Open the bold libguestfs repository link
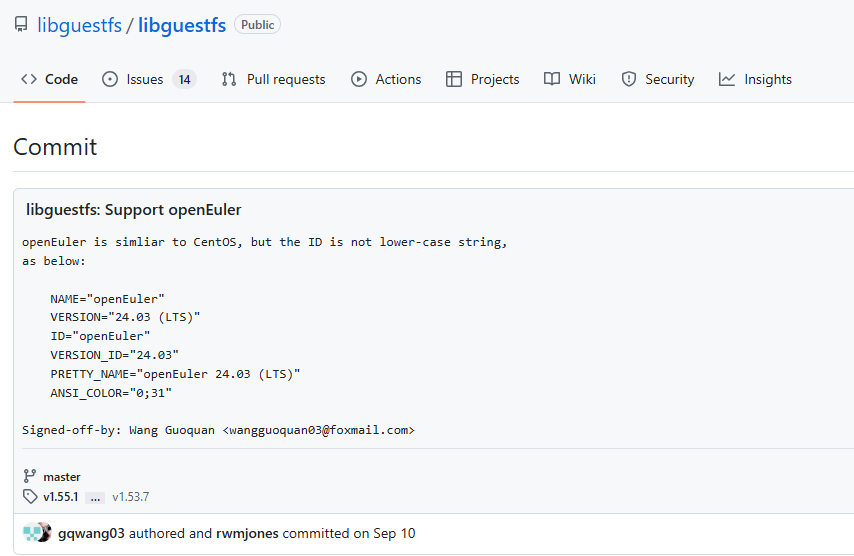This screenshot has width=854, height=556. pyautogui.click(x=182, y=25)
